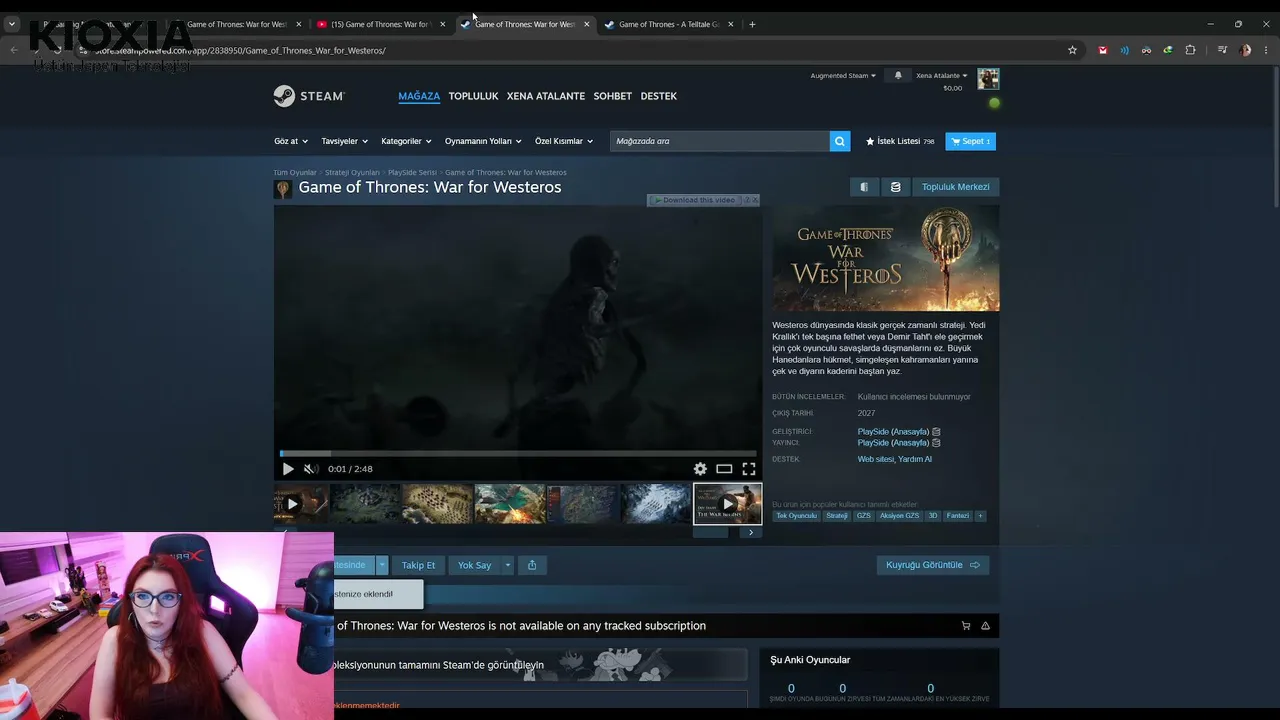Bookmark page with the star icon
This screenshot has width=1280, height=720.
point(1072,50)
